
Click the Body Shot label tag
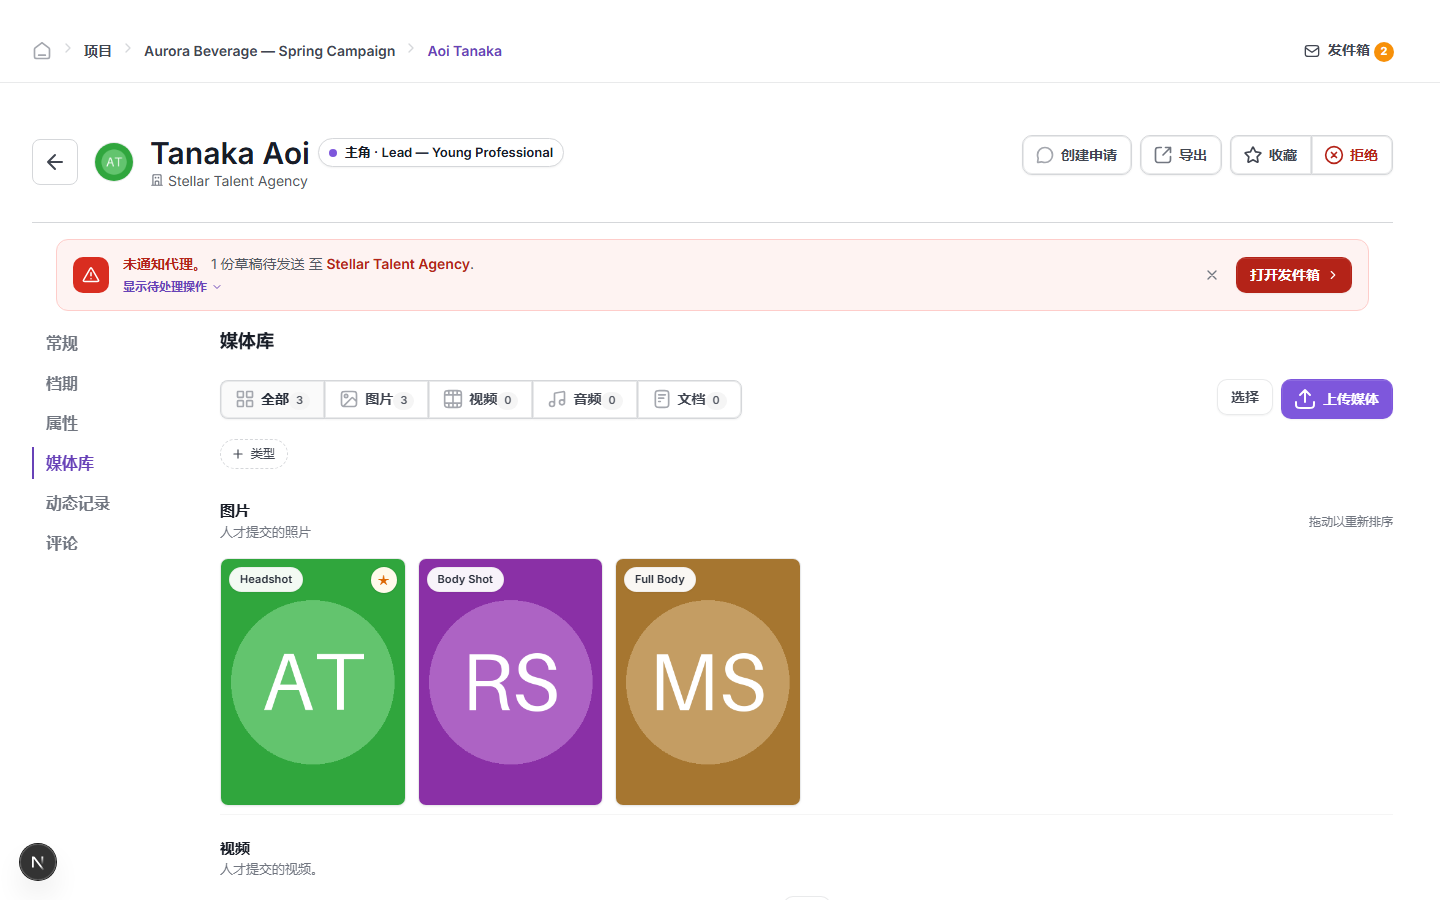coord(465,579)
